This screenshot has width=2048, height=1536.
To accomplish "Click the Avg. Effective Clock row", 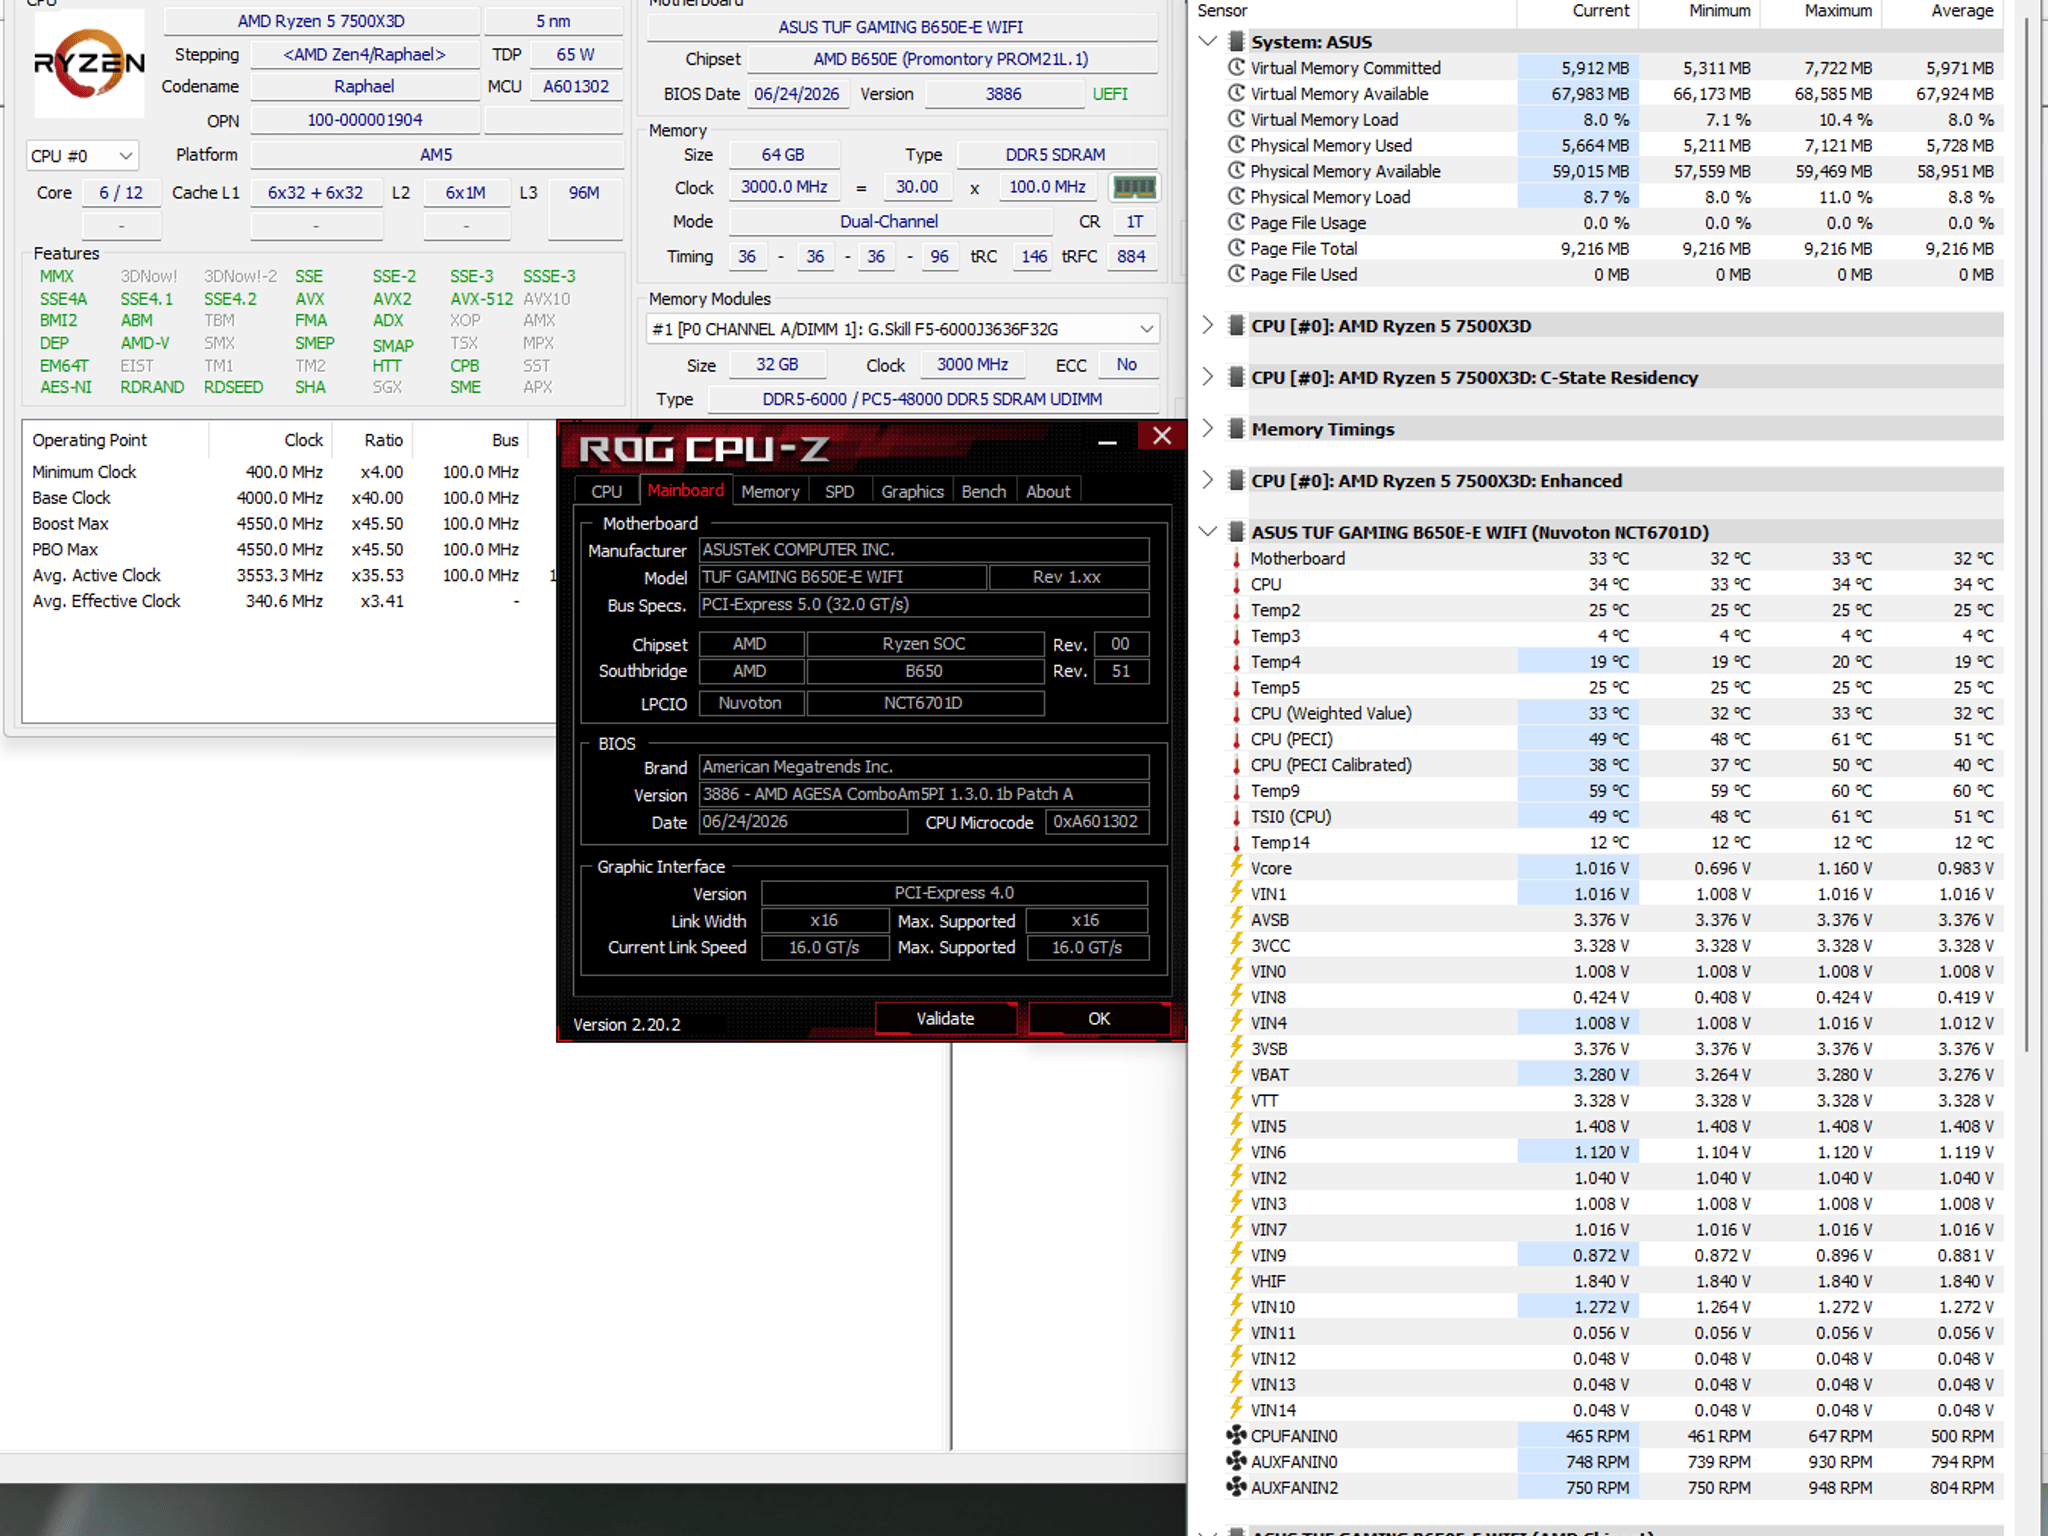I will click(x=288, y=601).
